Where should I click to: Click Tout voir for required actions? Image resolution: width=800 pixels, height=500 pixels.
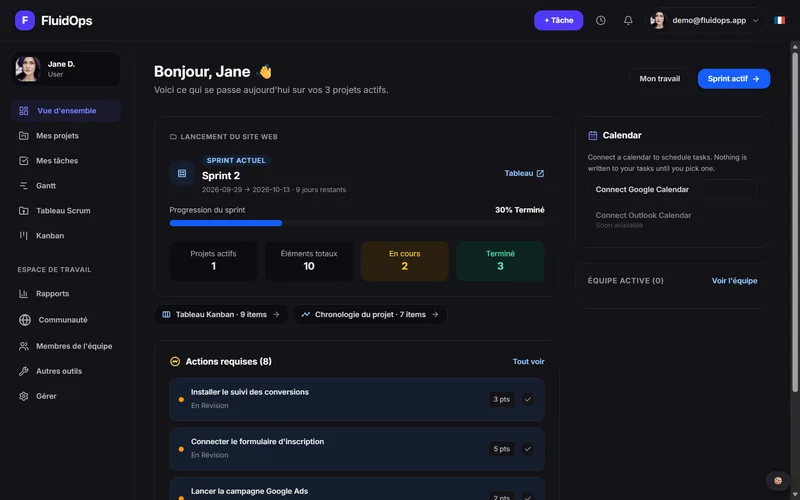[x=528, y=362]
